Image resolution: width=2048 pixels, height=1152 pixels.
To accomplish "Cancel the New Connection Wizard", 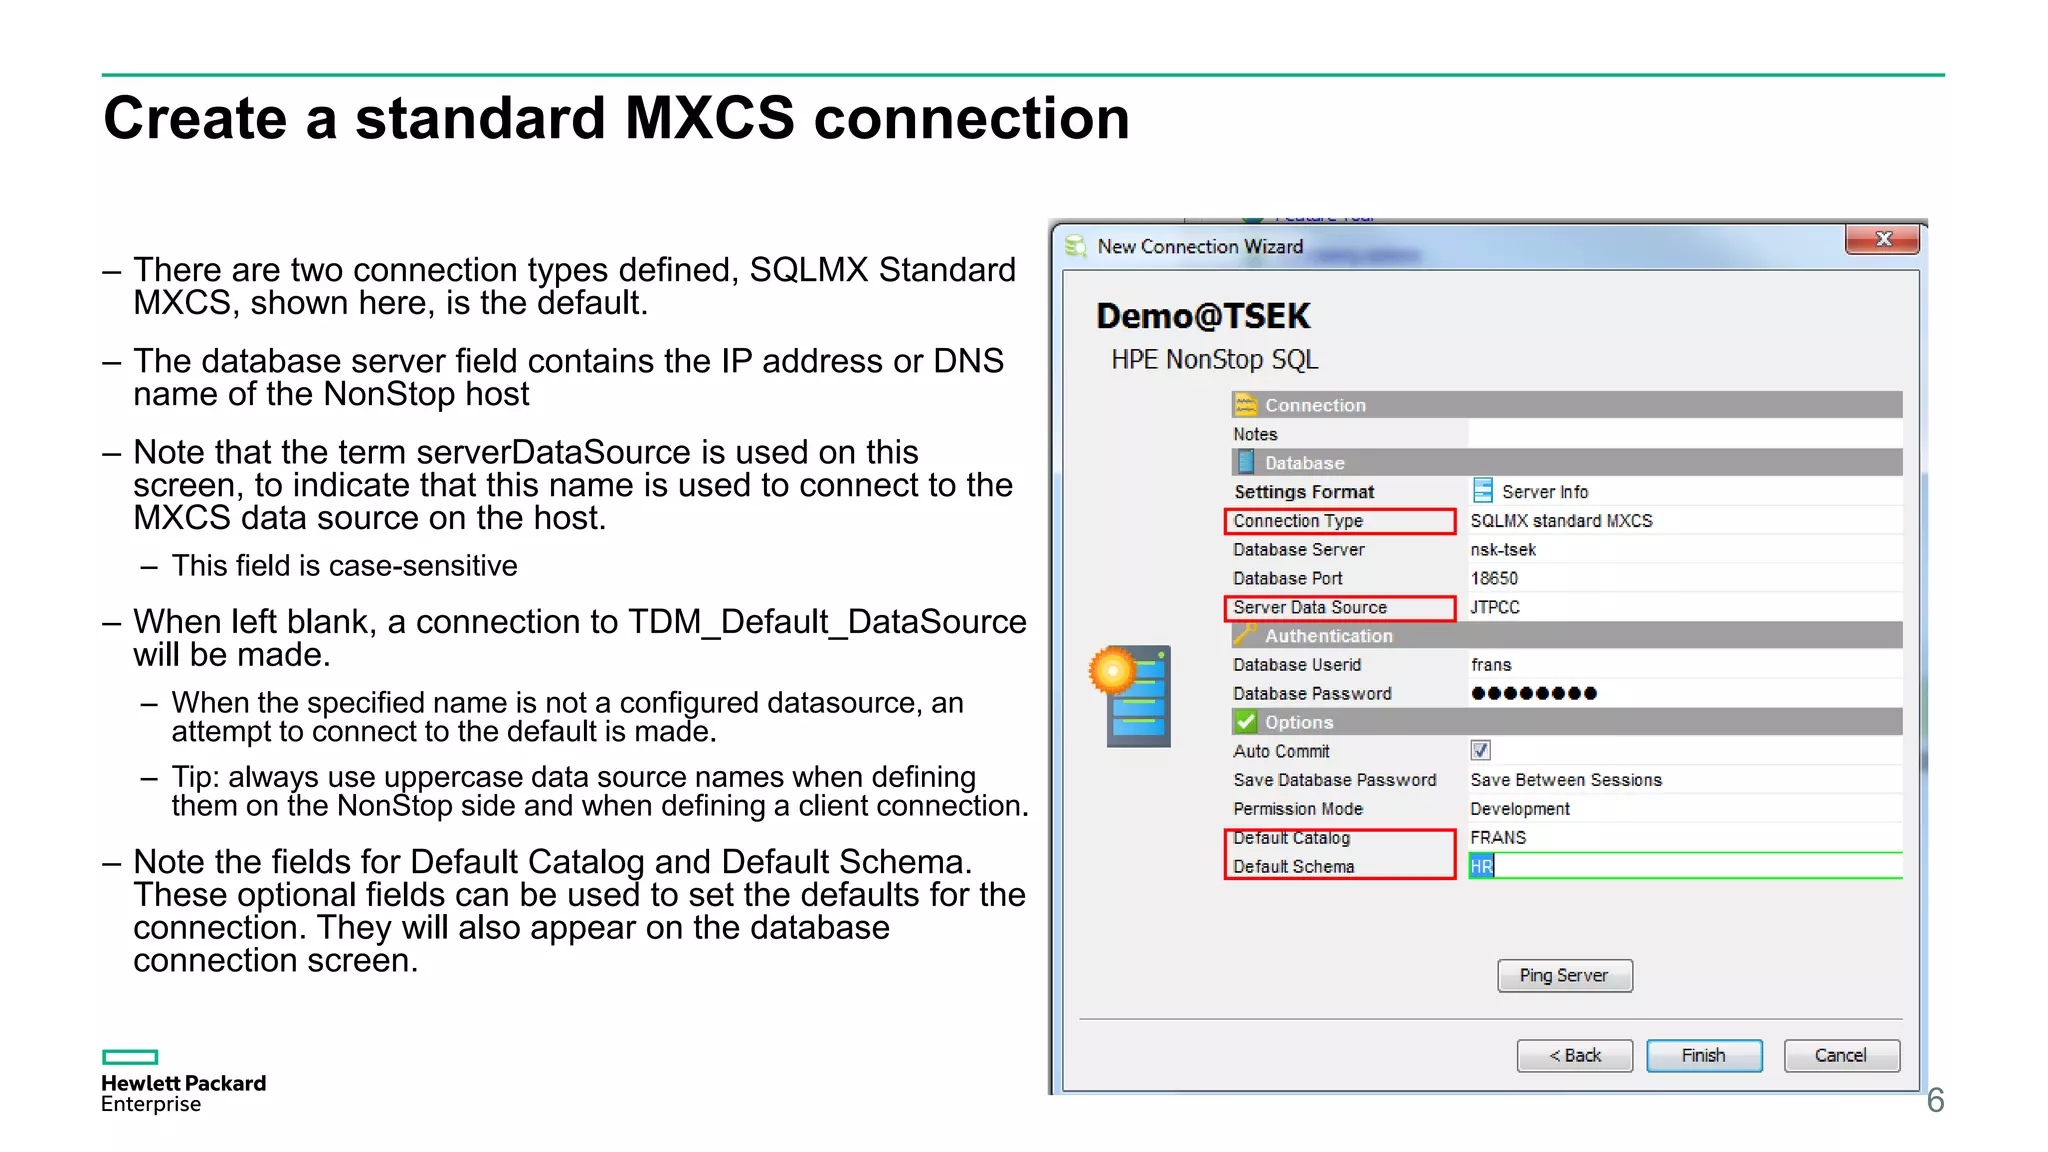I will tap(1841, 1055).
